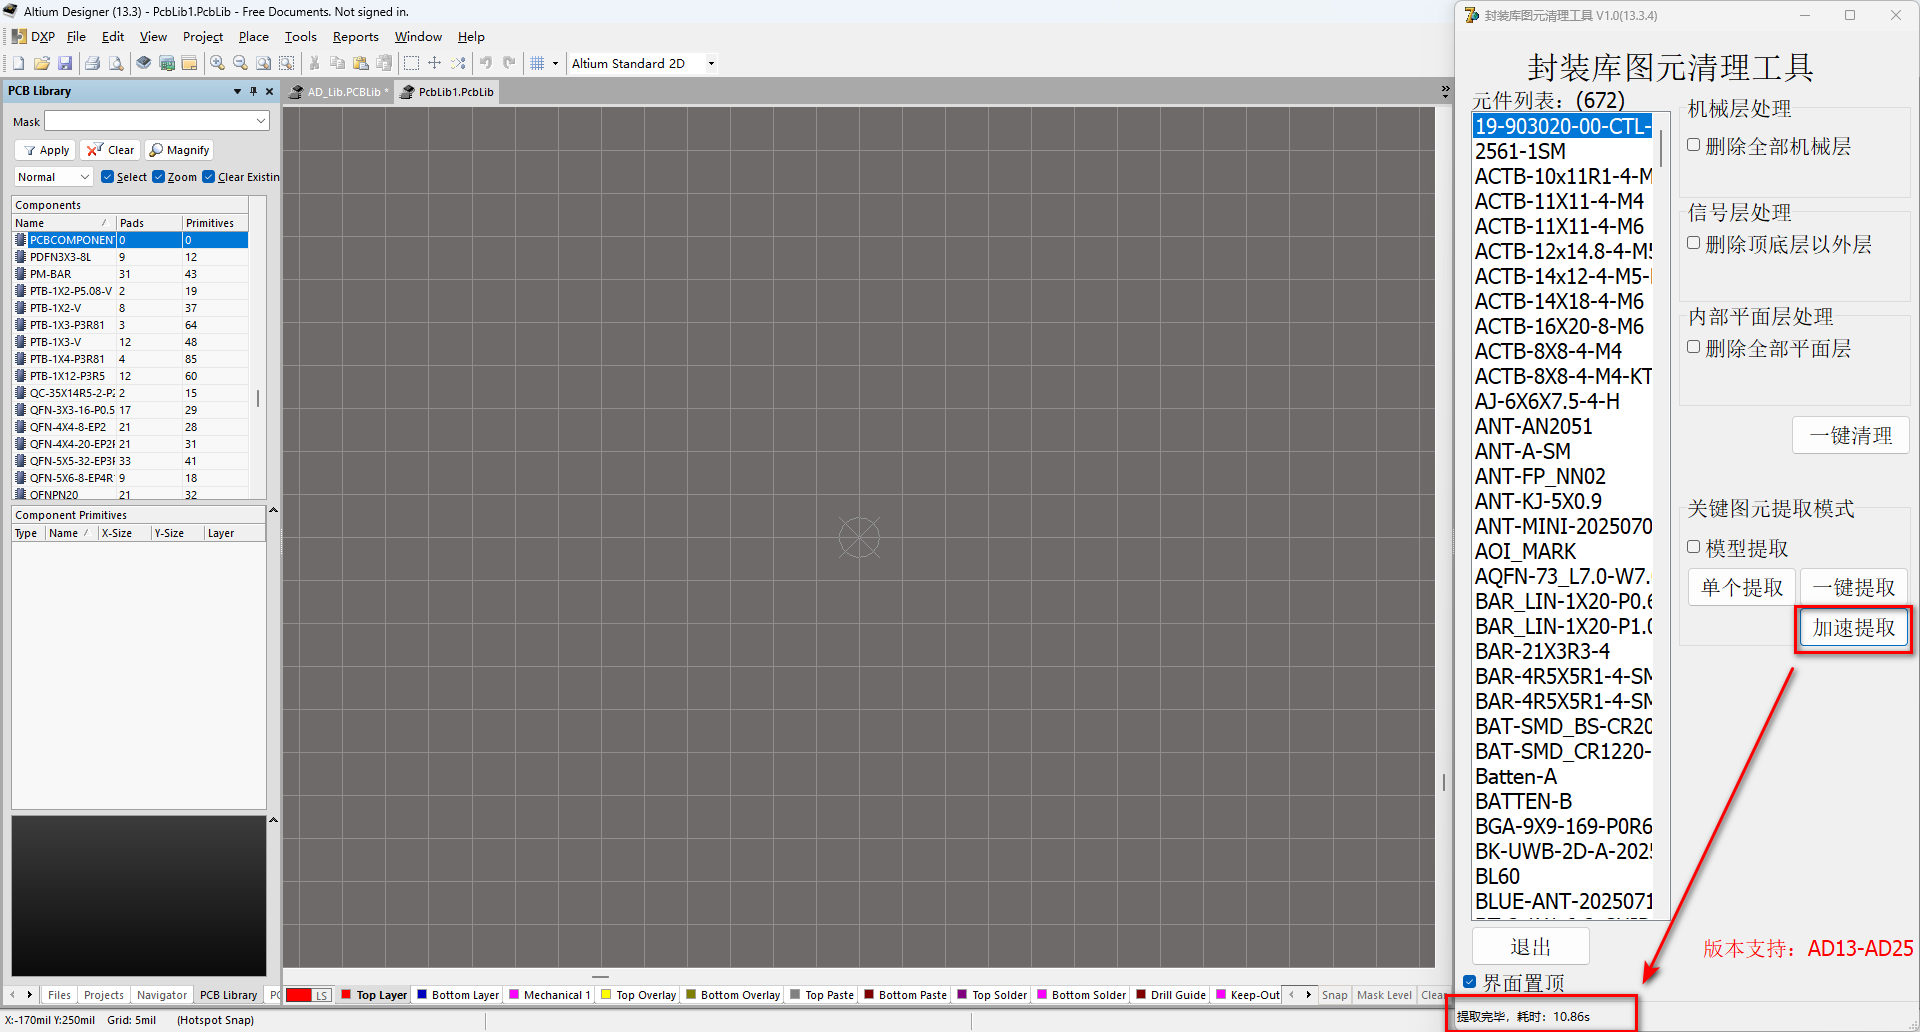Select the PTB-1X3-V component row
The image size is (1920, 1032).
click(130, 342)
